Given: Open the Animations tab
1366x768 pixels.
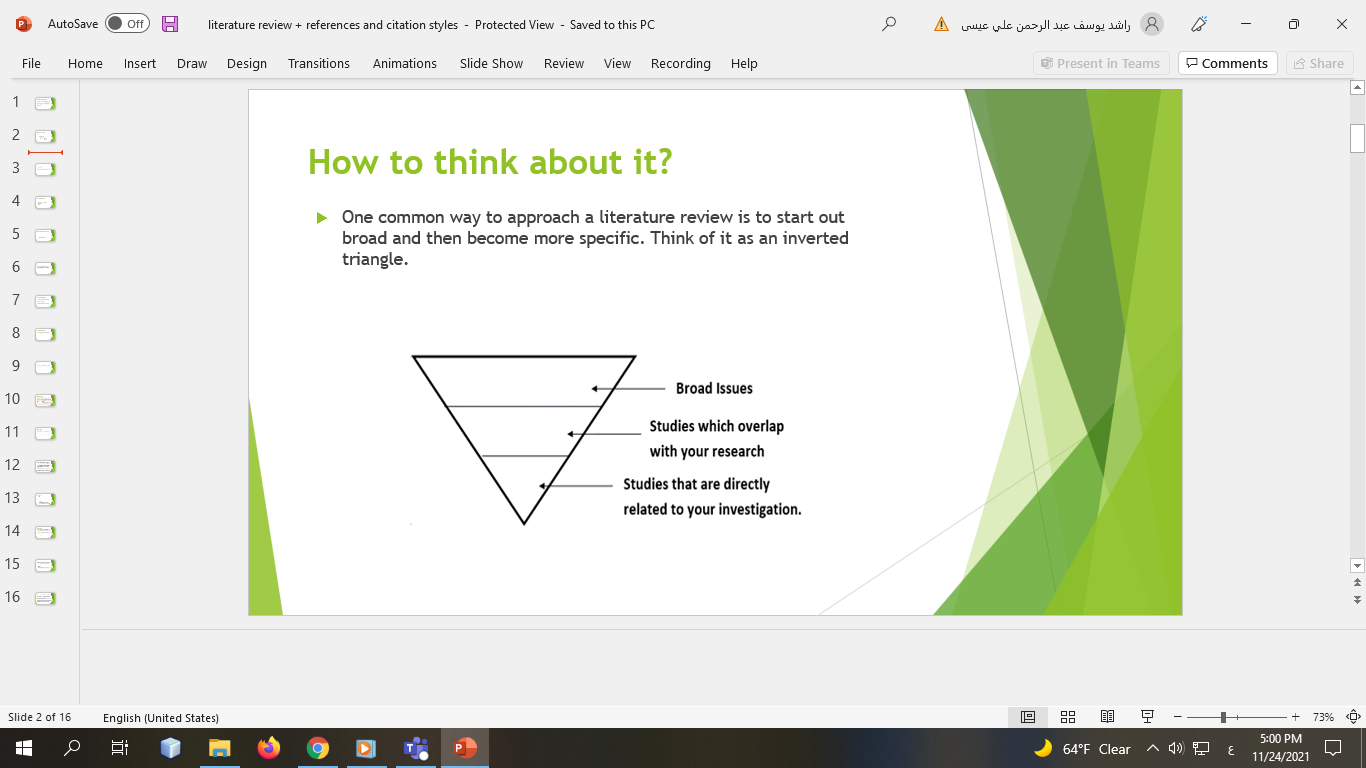Looking at the screenshot, I should [405, 63].
